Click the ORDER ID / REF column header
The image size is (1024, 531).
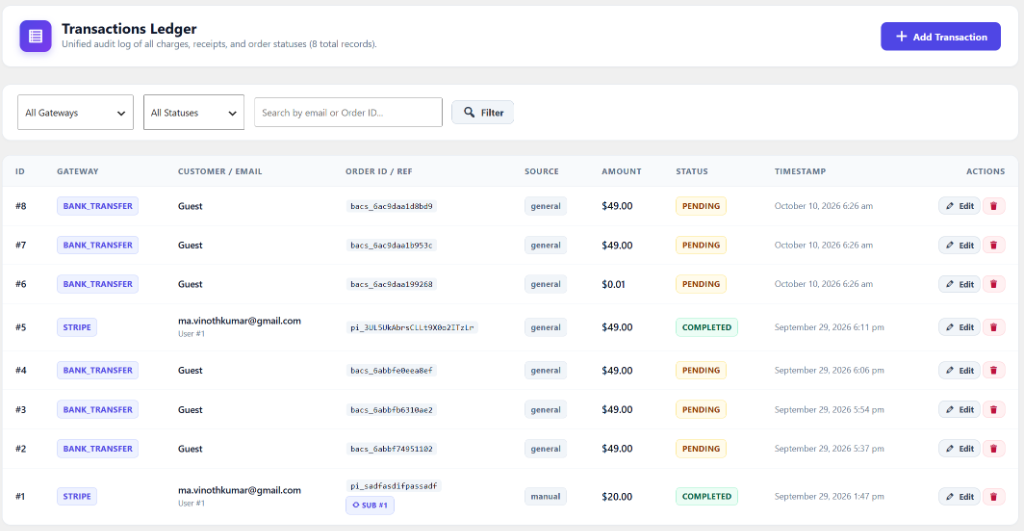point(379,171)
